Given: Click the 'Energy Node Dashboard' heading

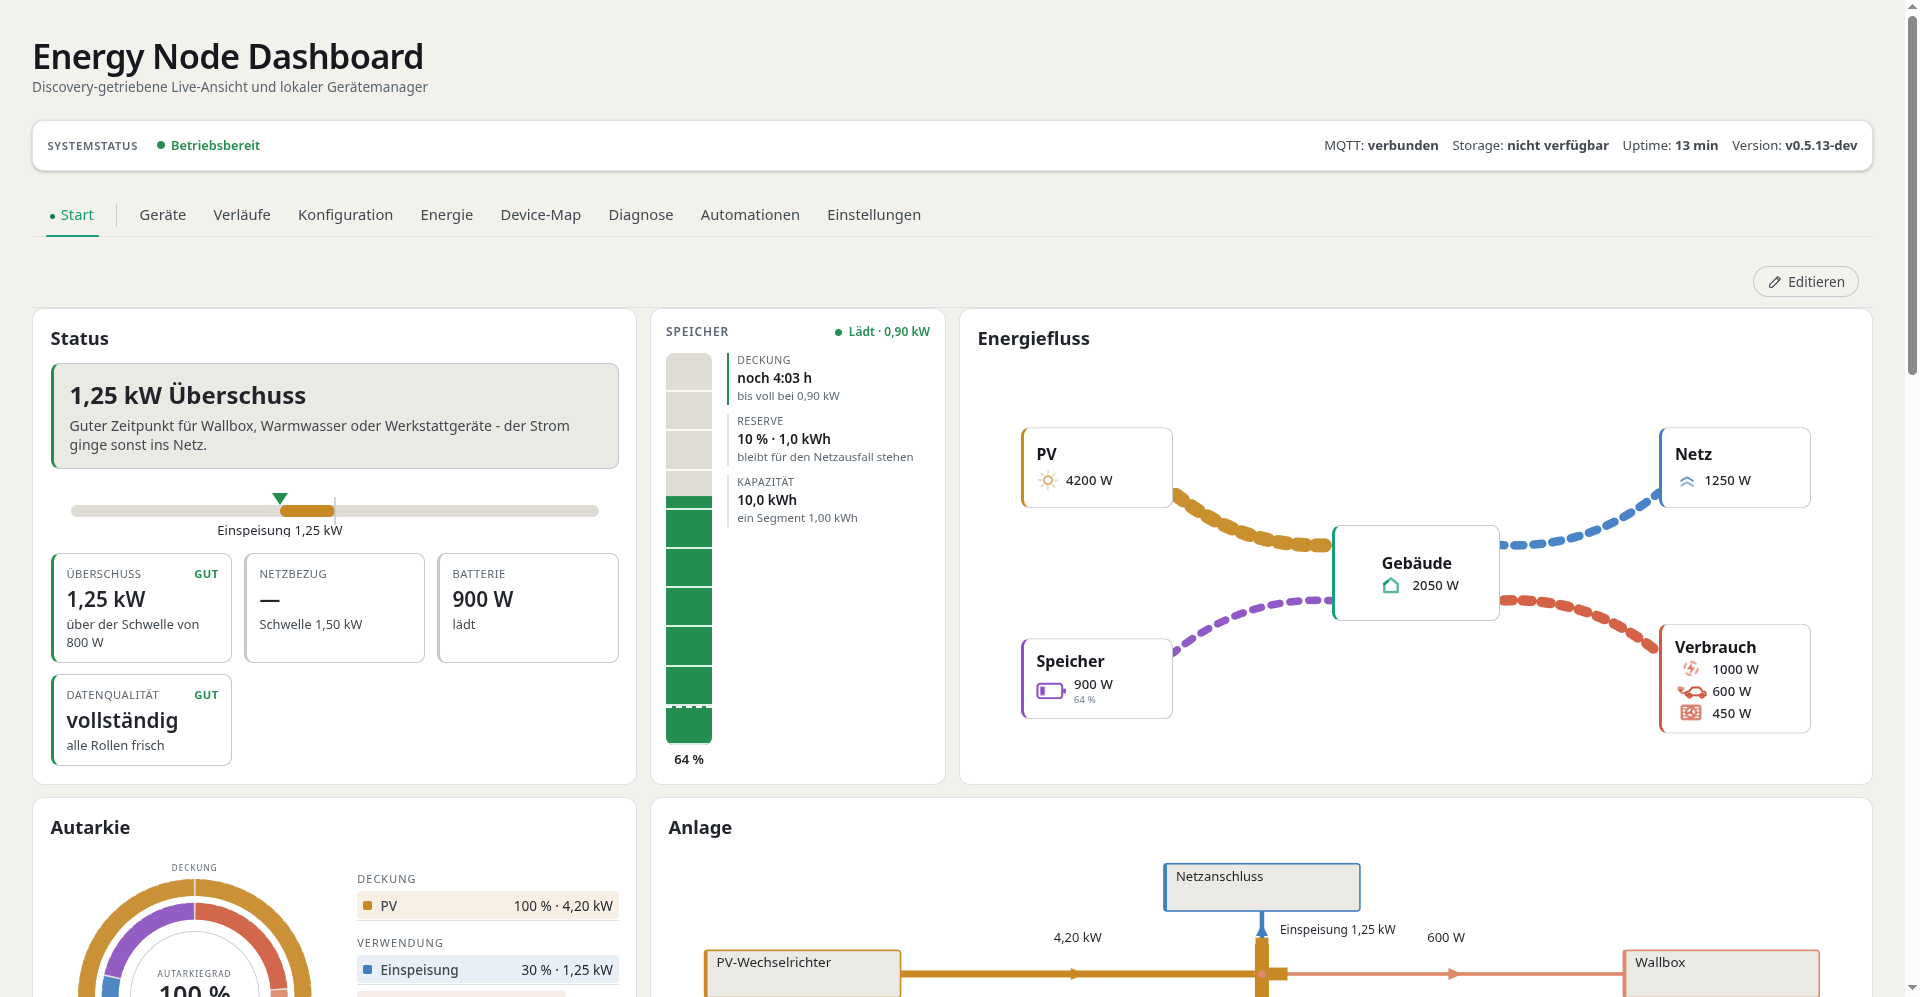Looking at the screenshot, I should [x=228, y=57].
